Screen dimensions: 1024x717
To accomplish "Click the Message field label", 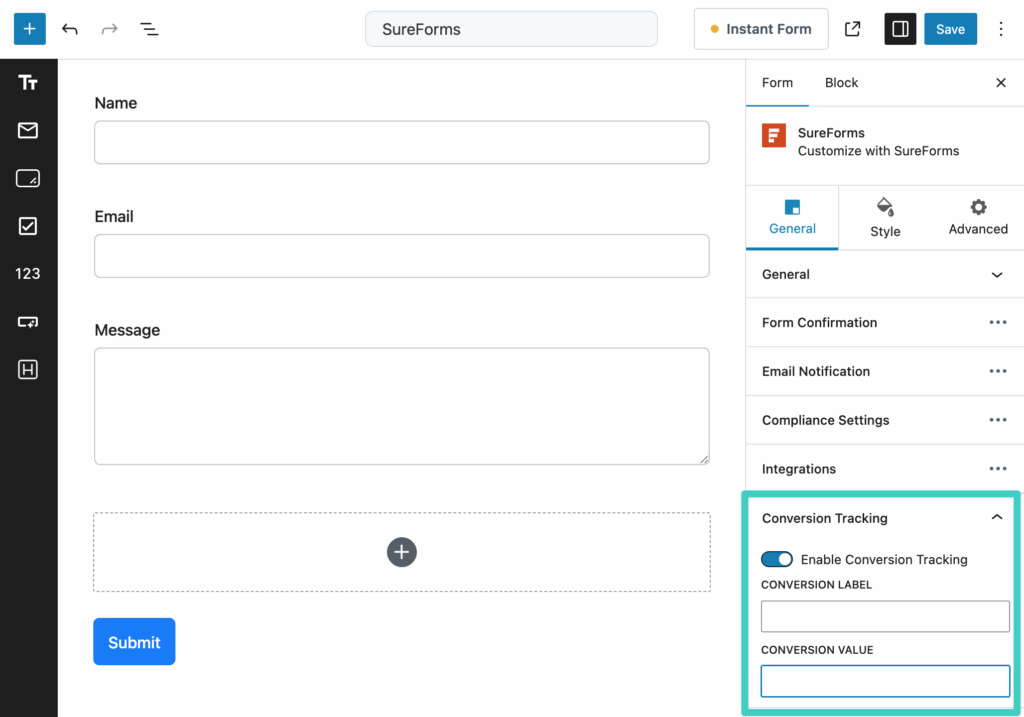I will 127,330.
